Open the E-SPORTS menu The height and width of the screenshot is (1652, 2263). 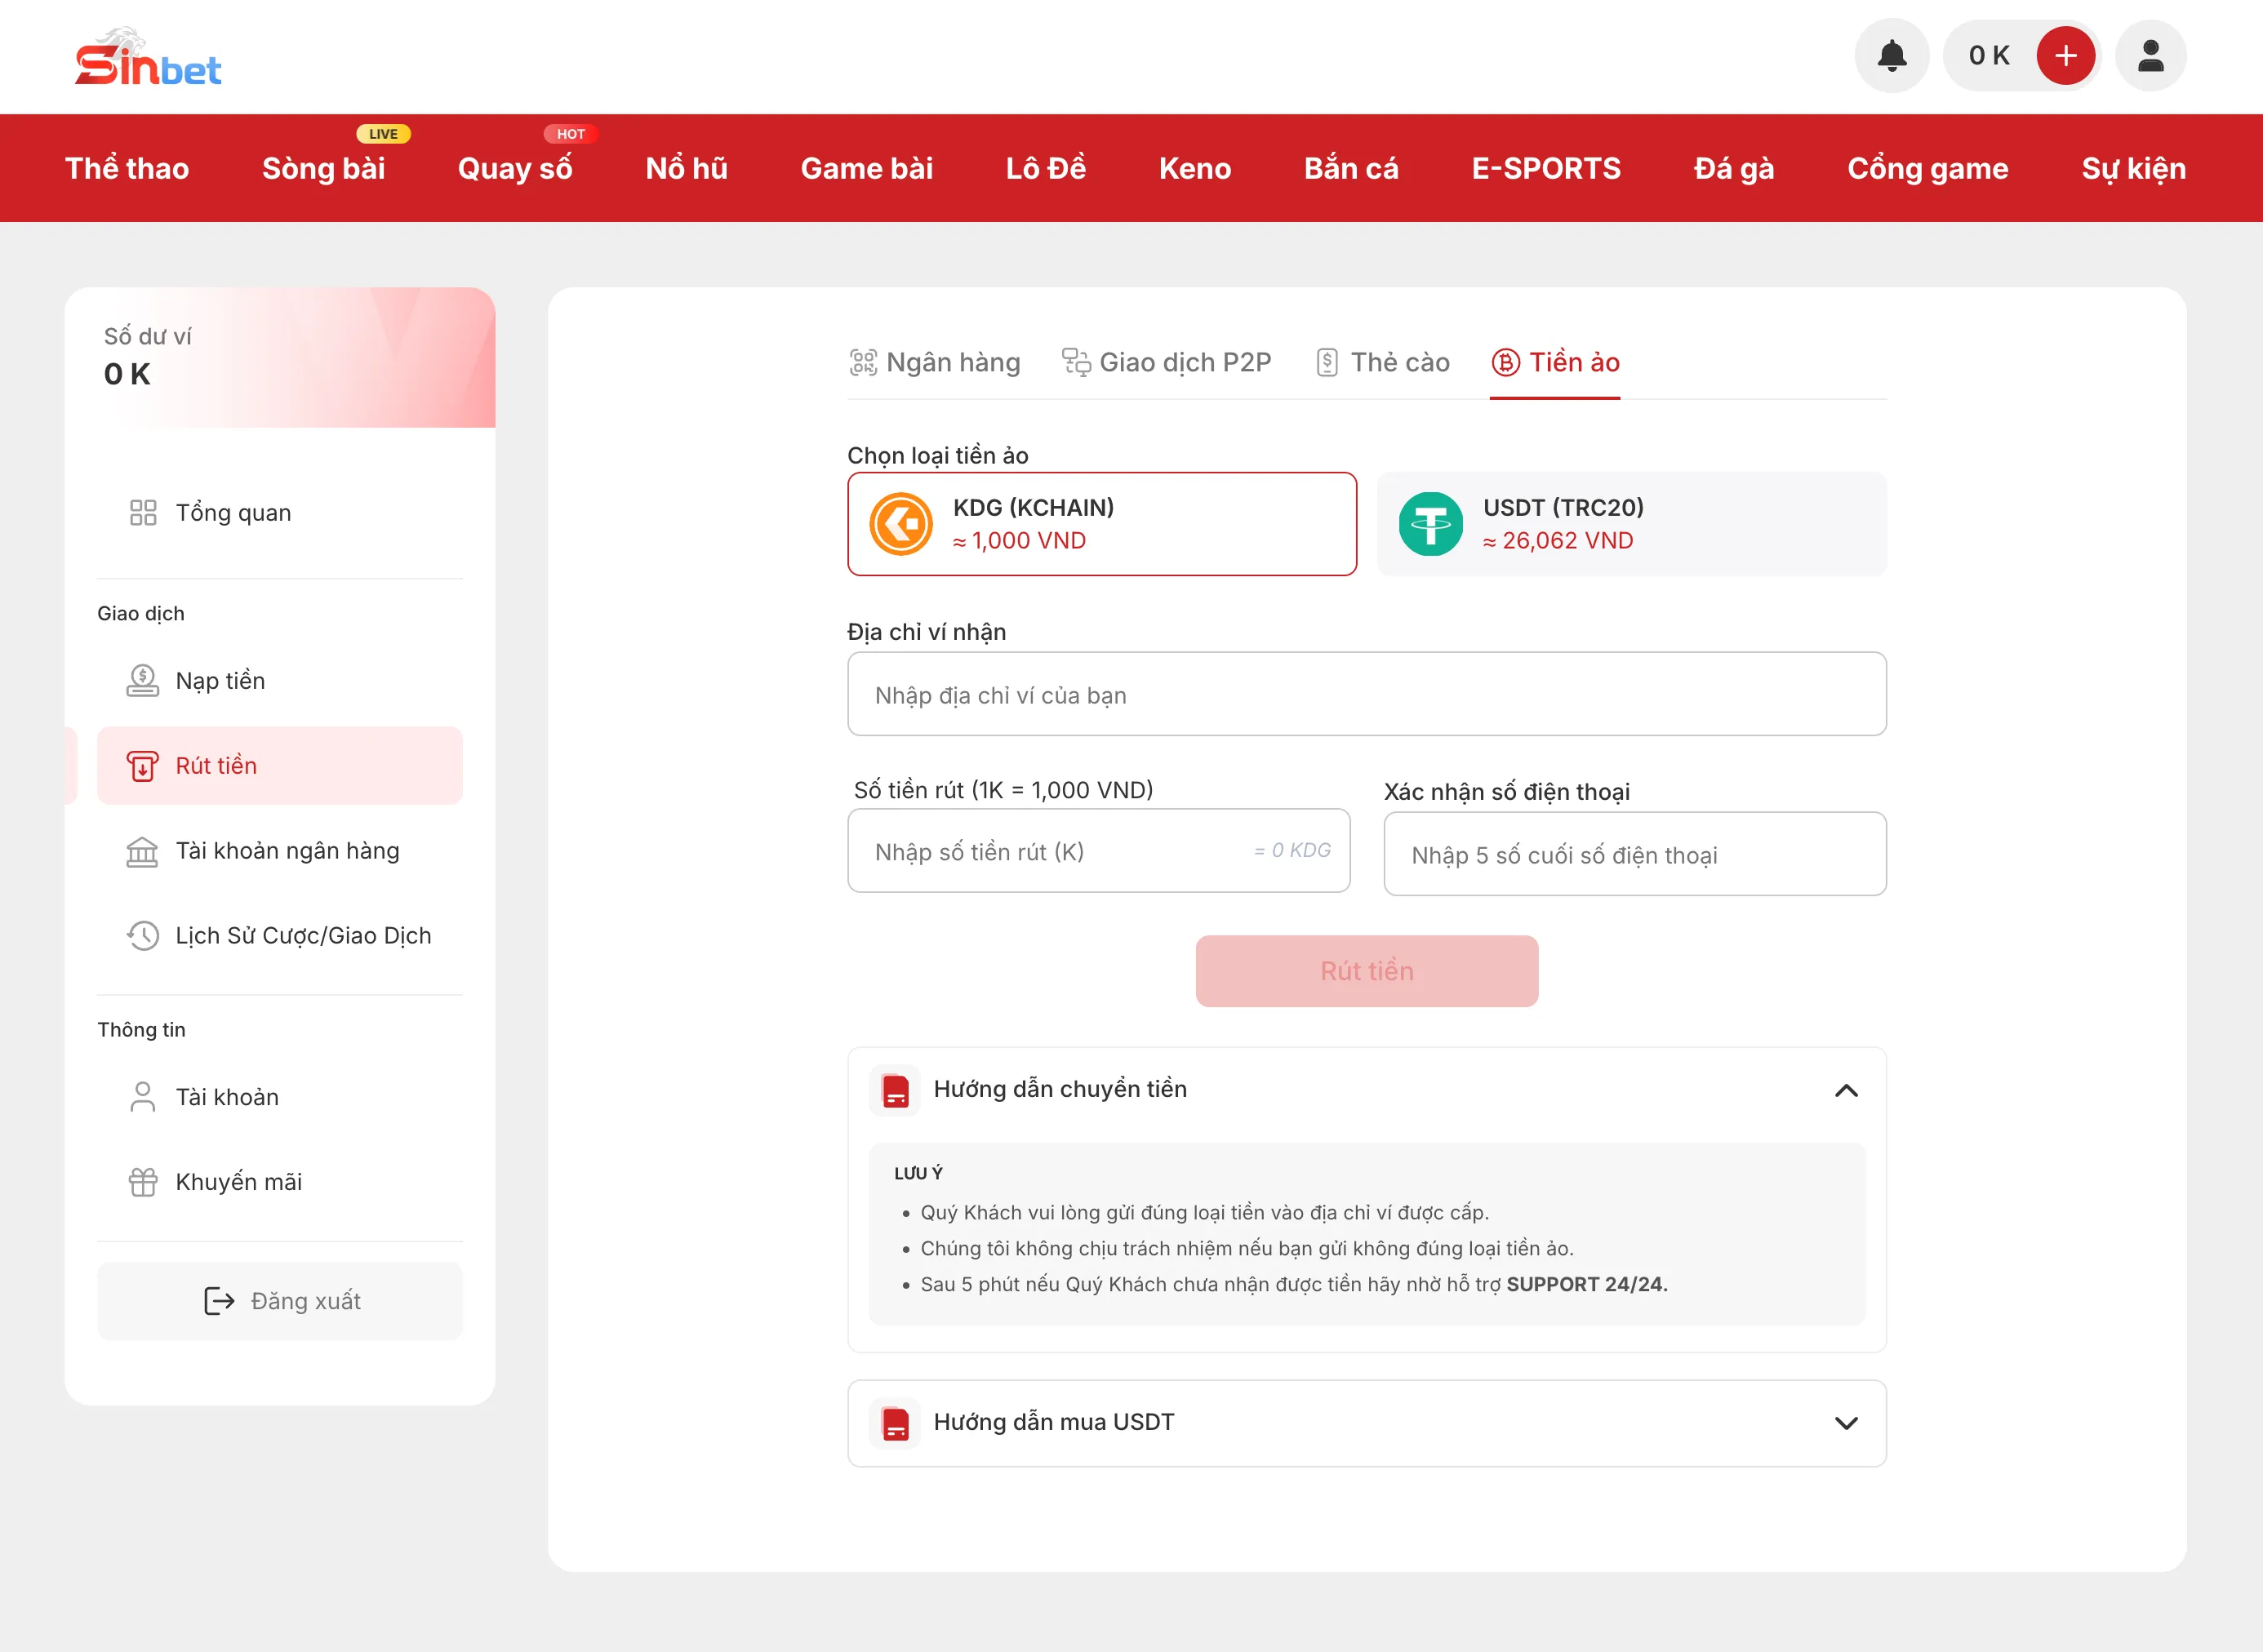(x=1546, y=168)
